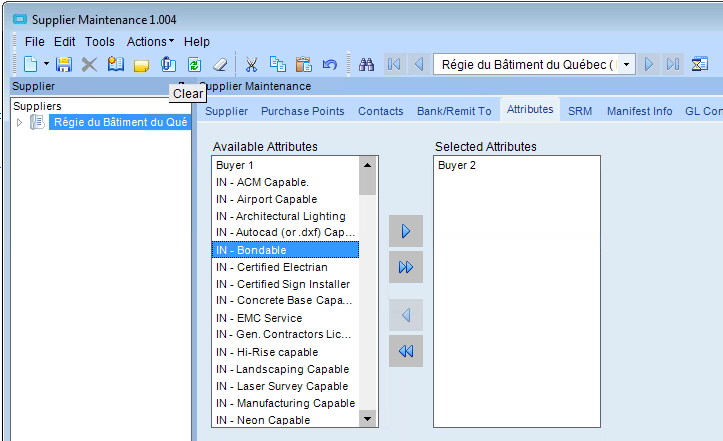Click the Cut scissors icon
Screen dimensions: 723x441
251,64
